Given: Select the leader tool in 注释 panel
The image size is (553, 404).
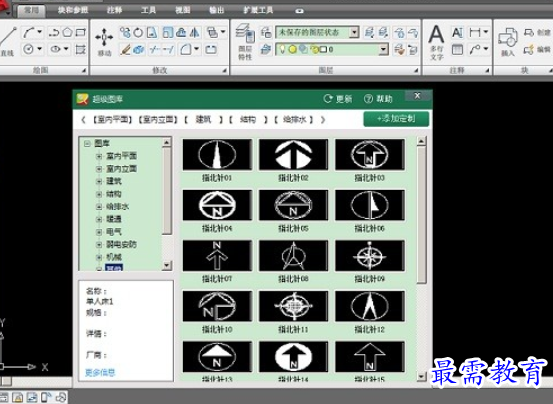Looking at the screenshot, I should coord(475,49).
